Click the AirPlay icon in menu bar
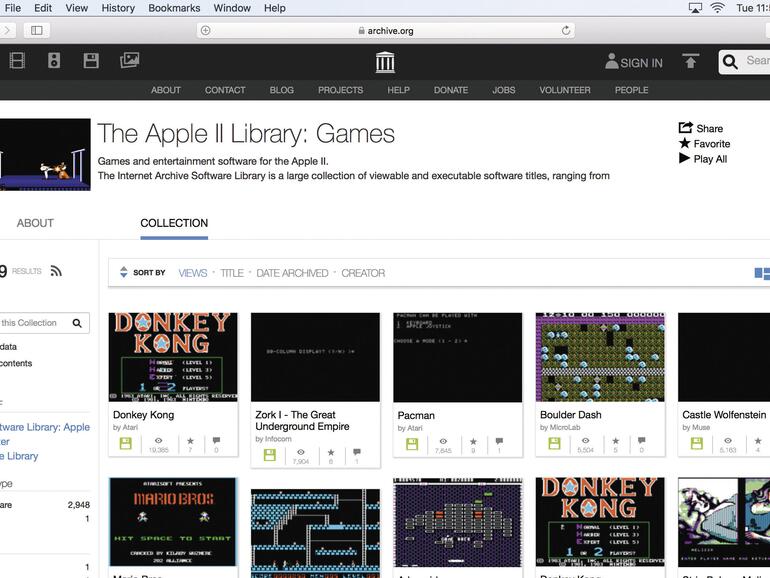 pos(695,8)
